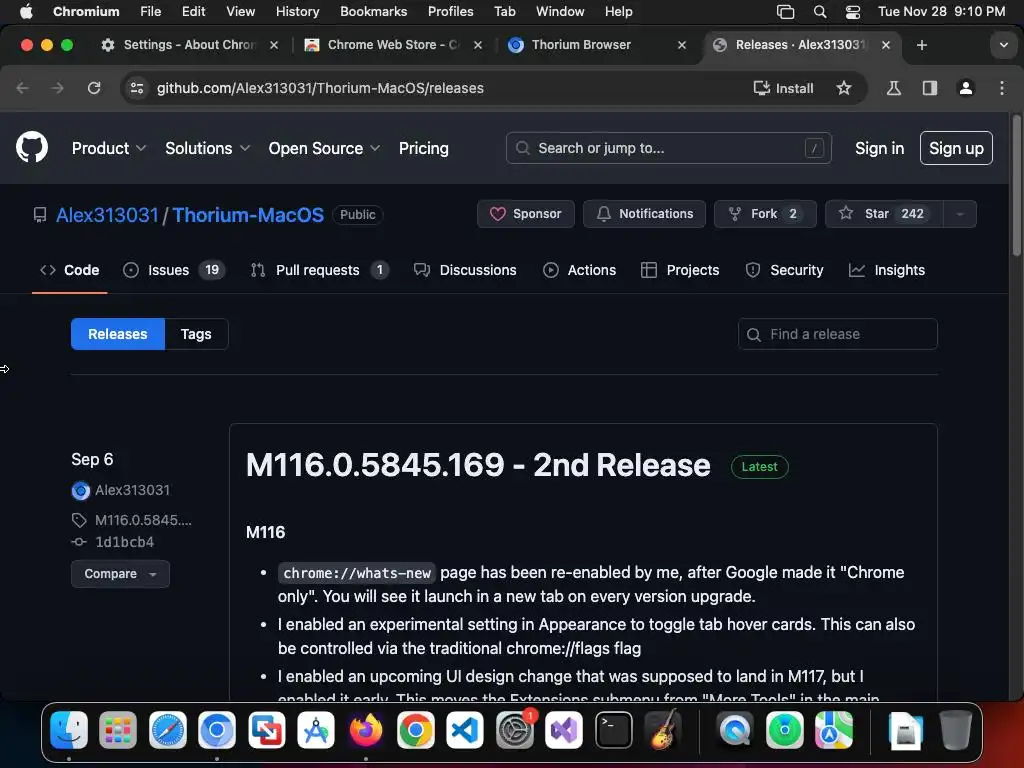1024x768 pixels.
Task: Open the 1d1bcb4 commit link
Action: [x=124, y=542]
